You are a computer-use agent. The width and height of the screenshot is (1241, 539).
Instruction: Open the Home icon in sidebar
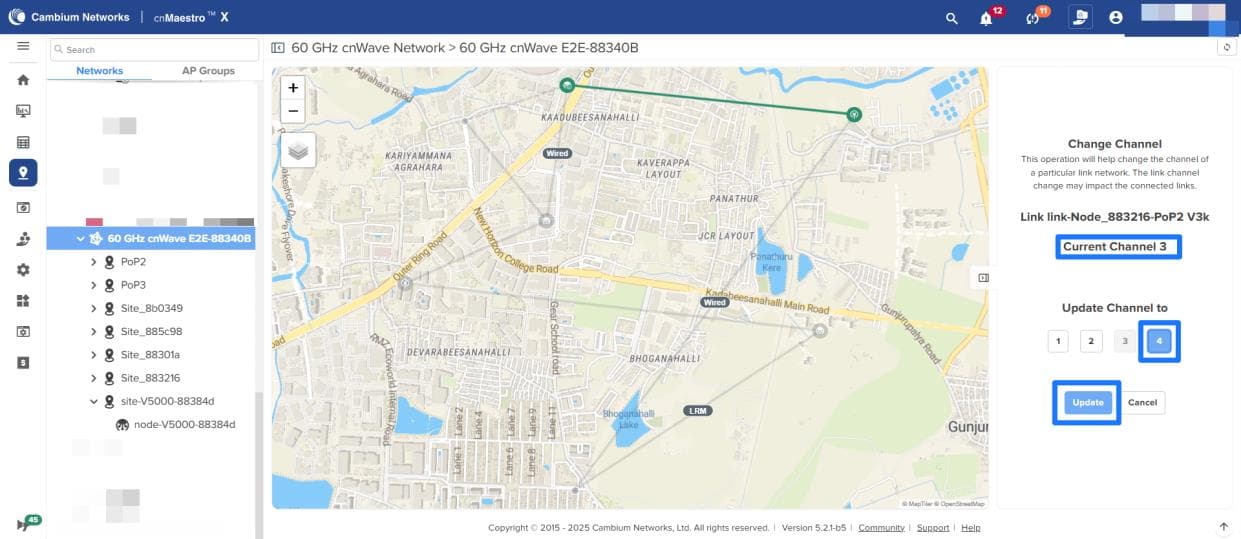click(x=23, y=80)
